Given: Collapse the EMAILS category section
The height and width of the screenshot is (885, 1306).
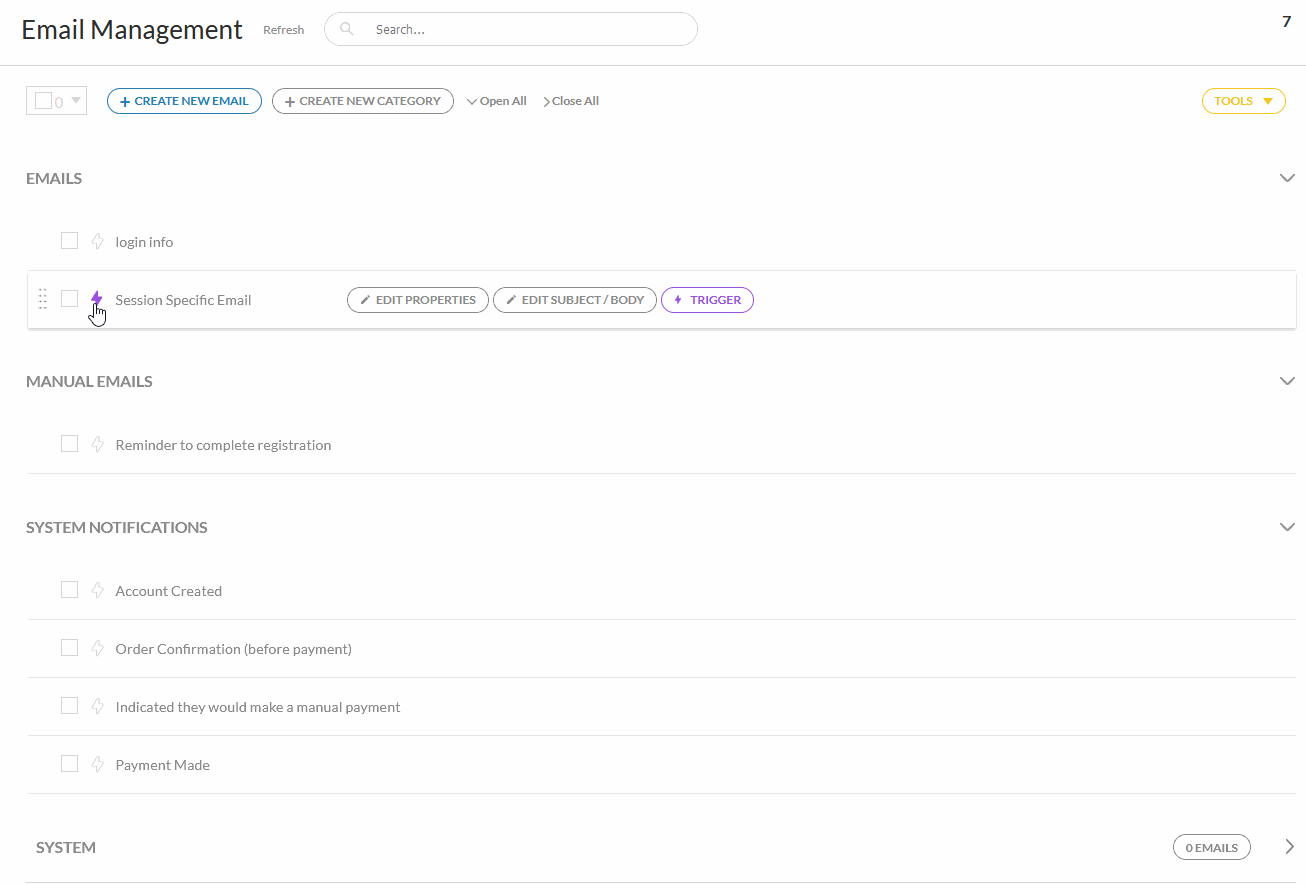Looking at the screenshot, I should tap(1287, 178).
